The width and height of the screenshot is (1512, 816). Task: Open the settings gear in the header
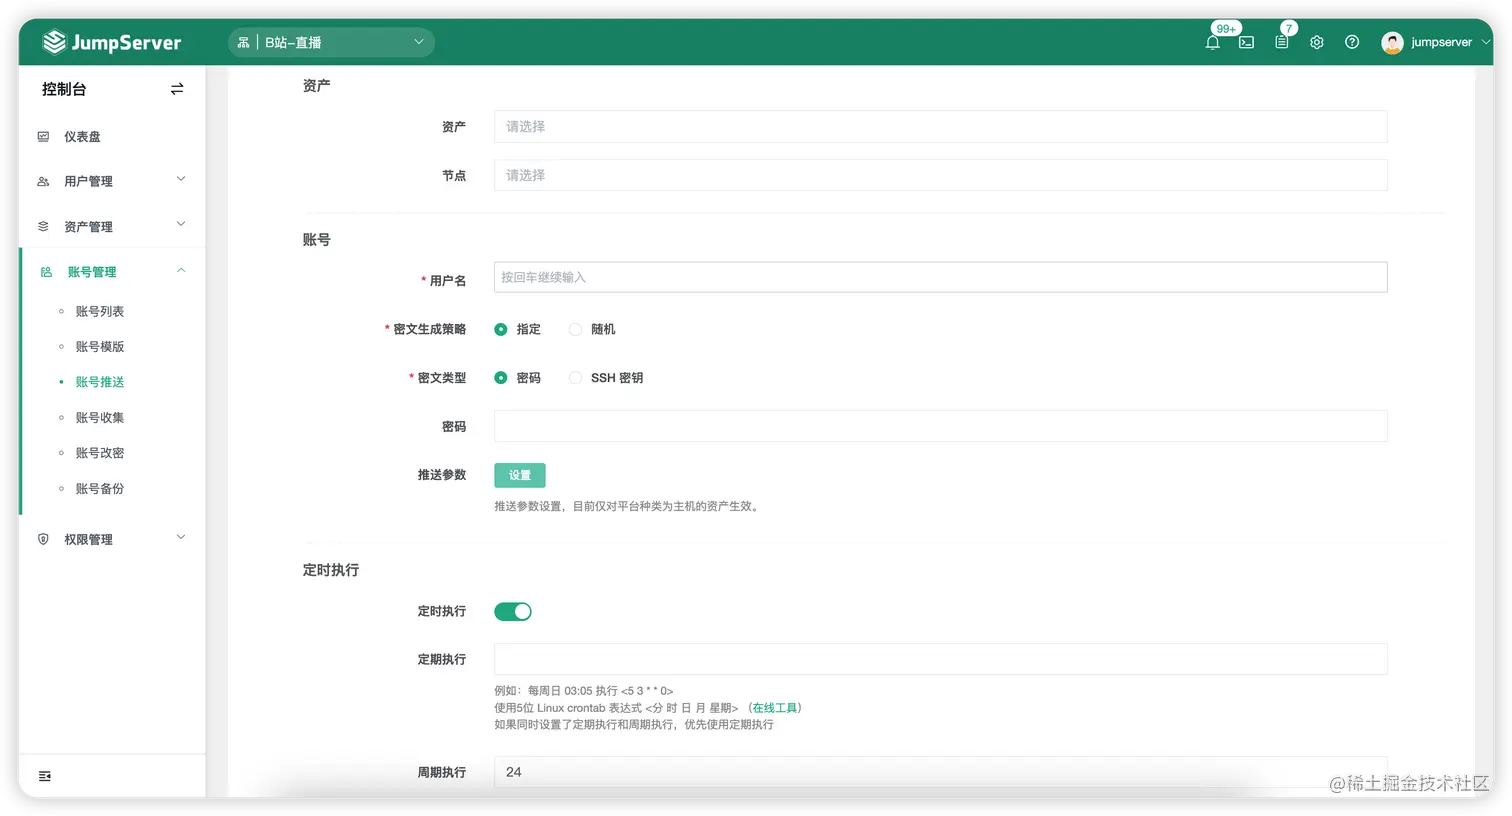click(1316, 42)
